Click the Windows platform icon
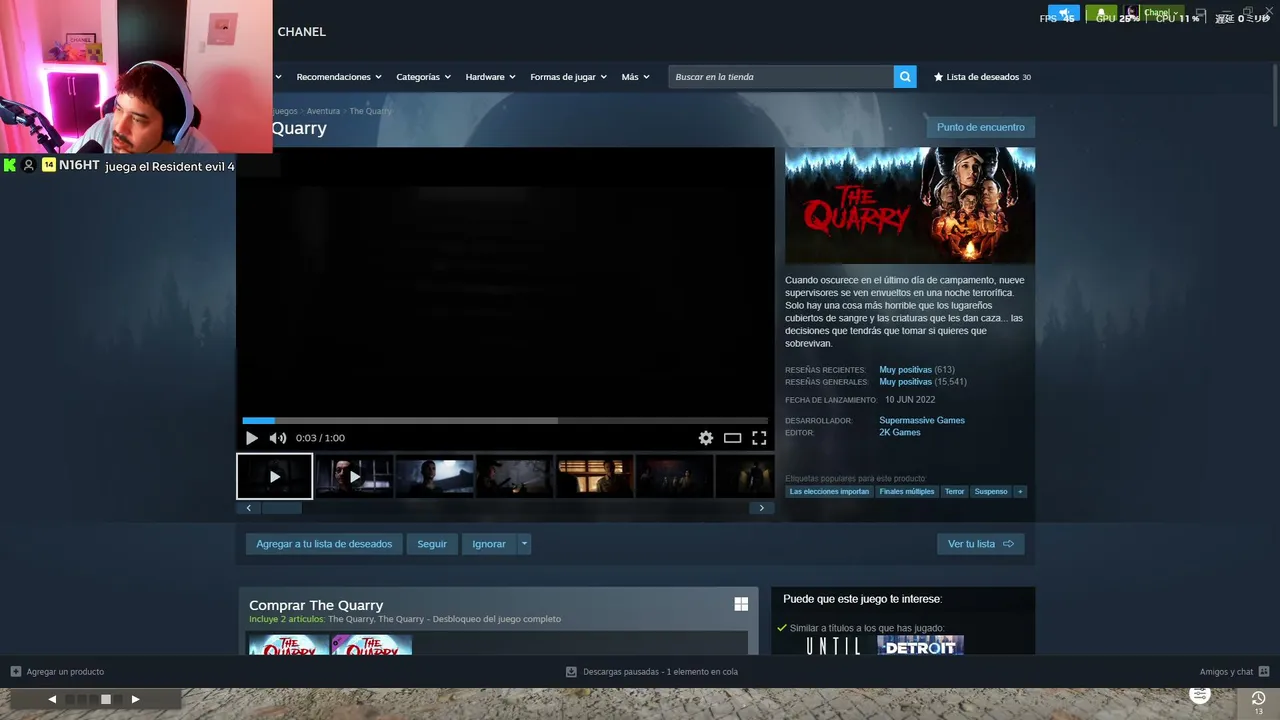Image resolution: width=1280 pixels, height=720 pixels. pyautogui.click(x=741, y=604)
